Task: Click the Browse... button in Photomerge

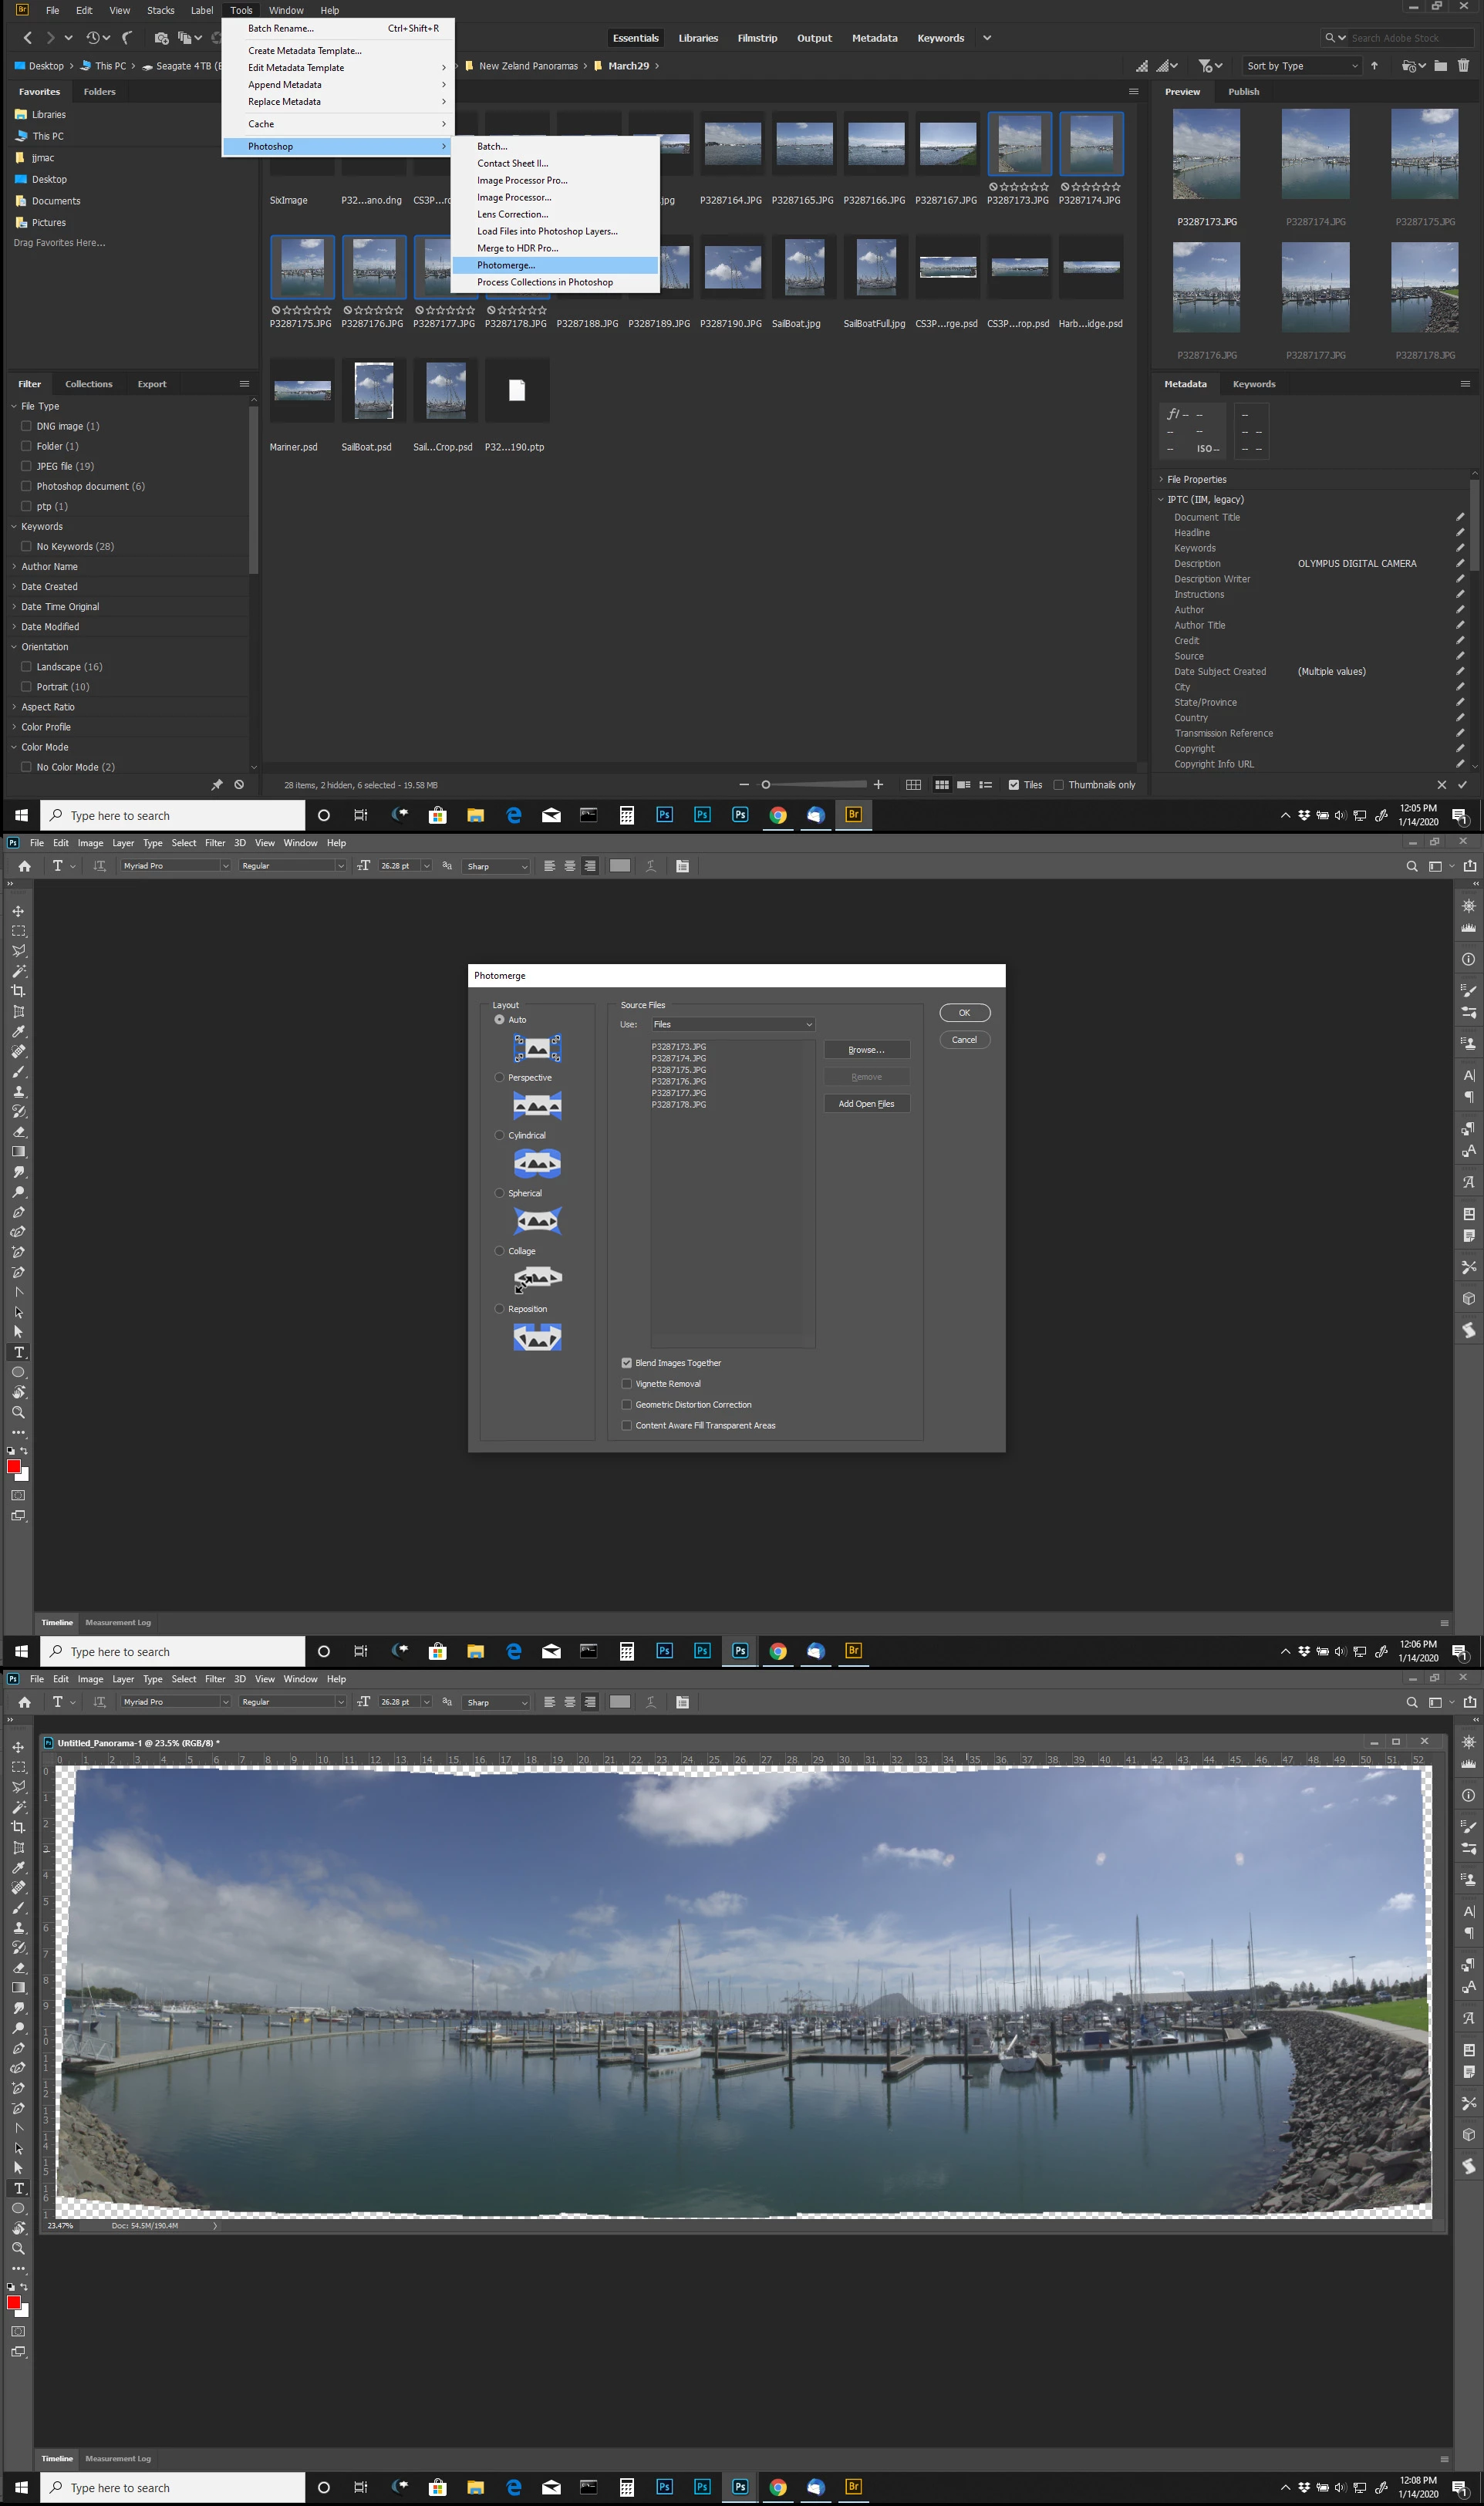Action: pos(866,1050)
